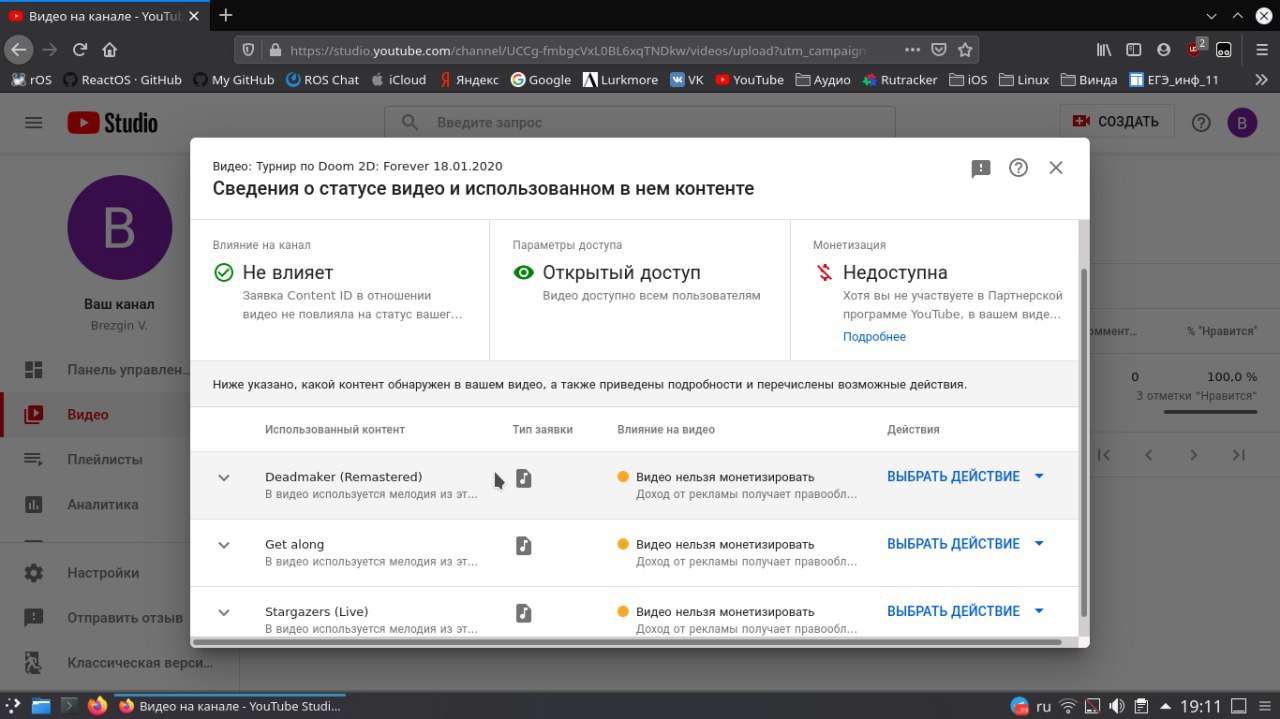Go to first page of video list
The width and height of the screenshot is (1280, 719).
[x=1104, y=455]
